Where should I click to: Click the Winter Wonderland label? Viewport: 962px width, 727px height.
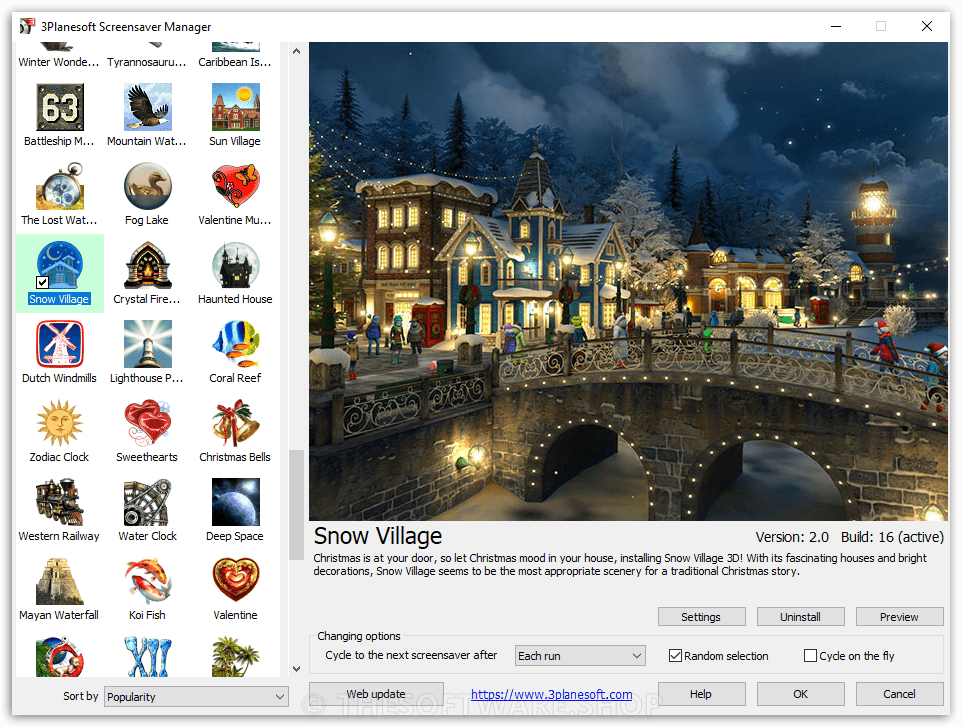pos(59,62)
